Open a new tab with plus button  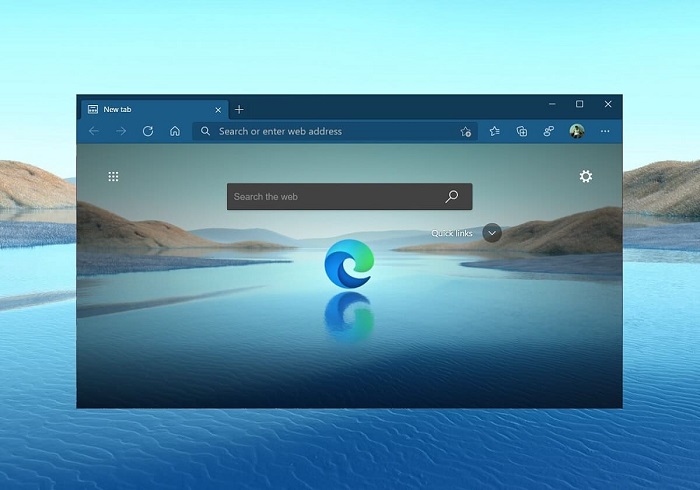tap(239, 109)
